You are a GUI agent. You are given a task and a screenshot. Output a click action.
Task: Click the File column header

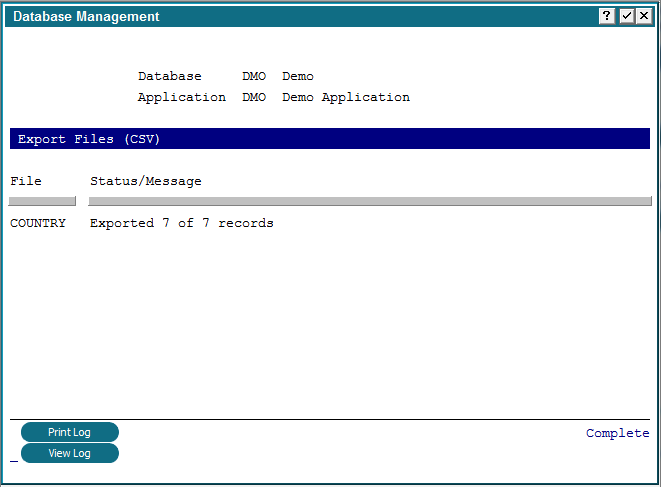26,181
